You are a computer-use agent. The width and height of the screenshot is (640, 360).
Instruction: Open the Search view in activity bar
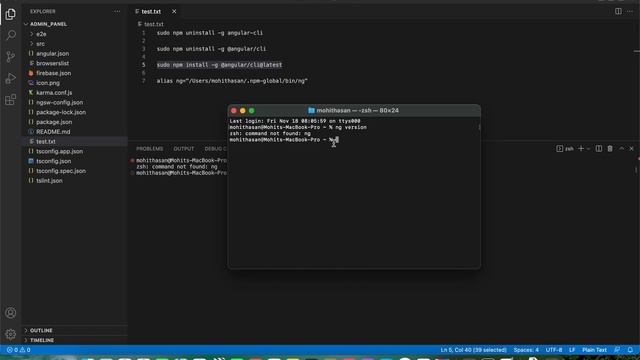11,35
